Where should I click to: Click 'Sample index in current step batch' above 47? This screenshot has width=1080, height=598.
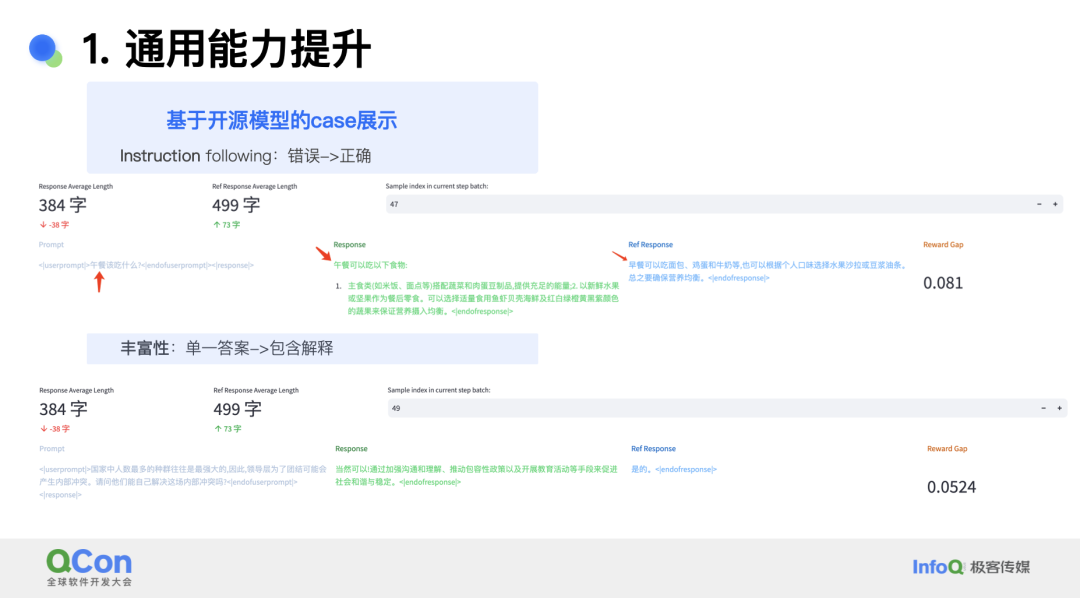437,186
